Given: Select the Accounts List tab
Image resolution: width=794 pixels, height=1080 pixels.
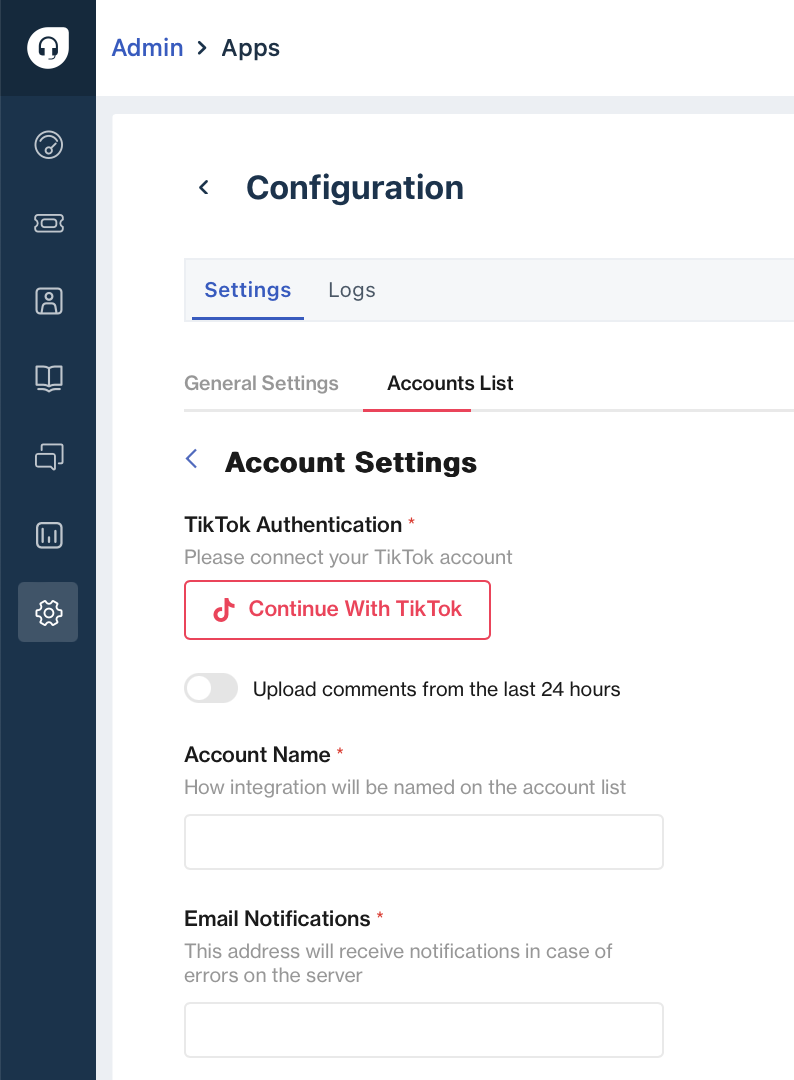Looking at the screenshot, I should point(450,383).
